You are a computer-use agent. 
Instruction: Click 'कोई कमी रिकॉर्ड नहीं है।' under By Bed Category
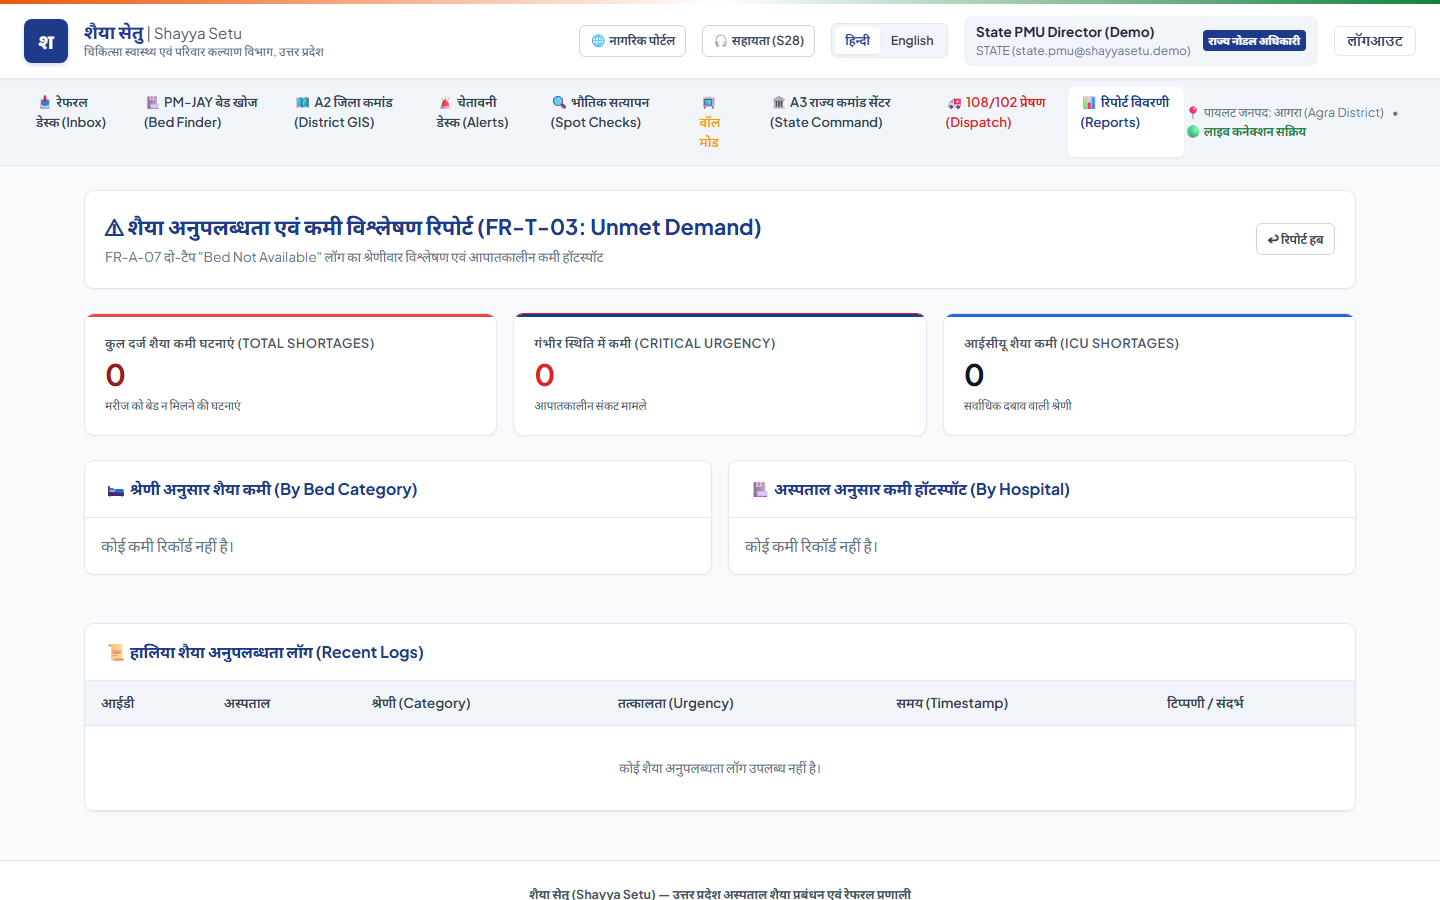tap(167, 546)
